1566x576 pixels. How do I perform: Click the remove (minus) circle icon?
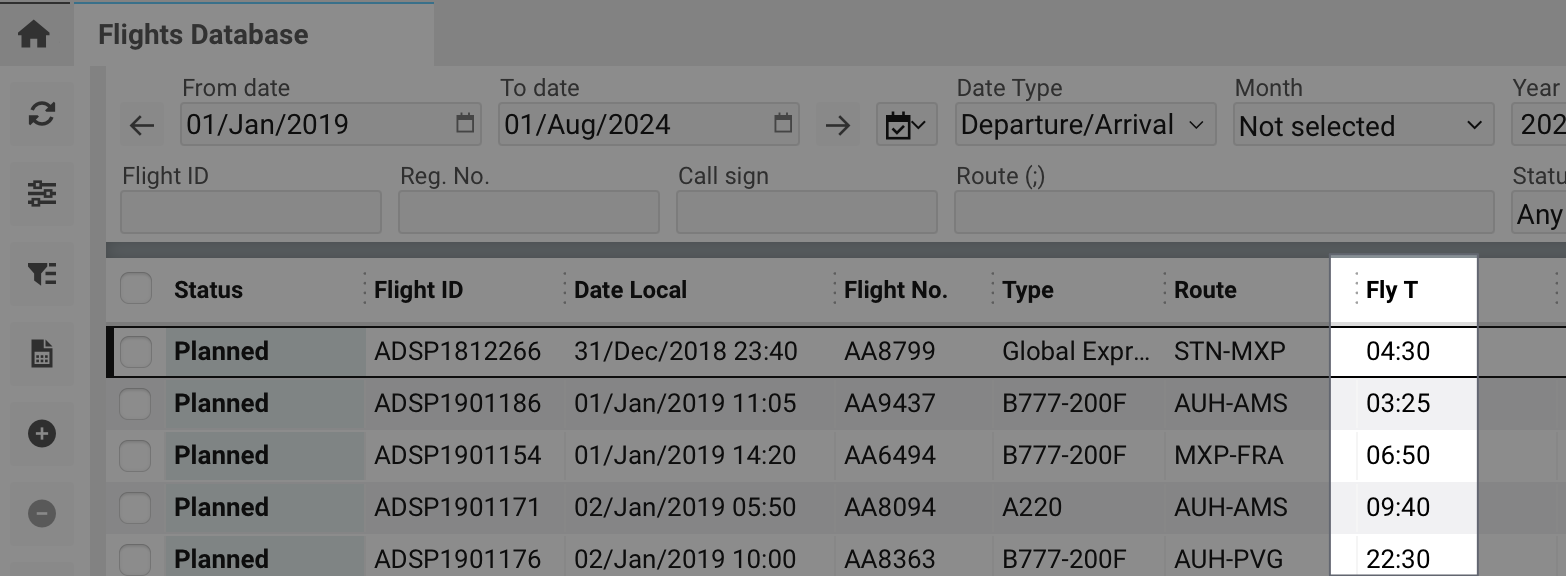(x=41, y=513)
